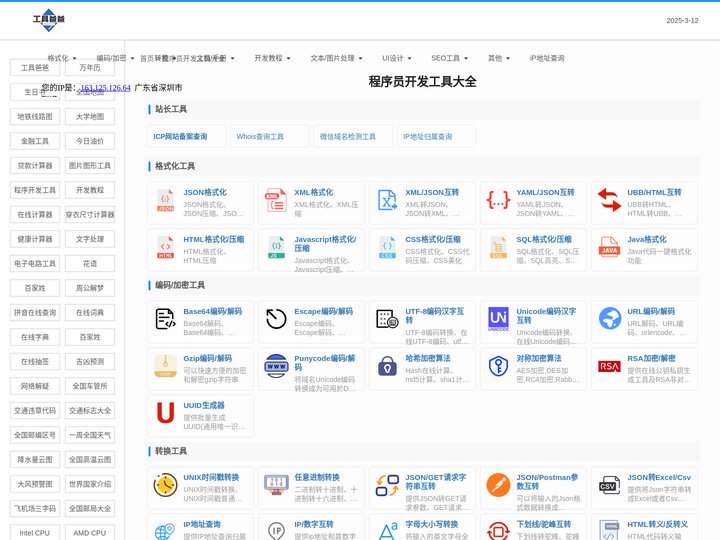Open Whois查询工具 link
The width and height of the screenshot is (720, 540).
click(x=270, y=136)
